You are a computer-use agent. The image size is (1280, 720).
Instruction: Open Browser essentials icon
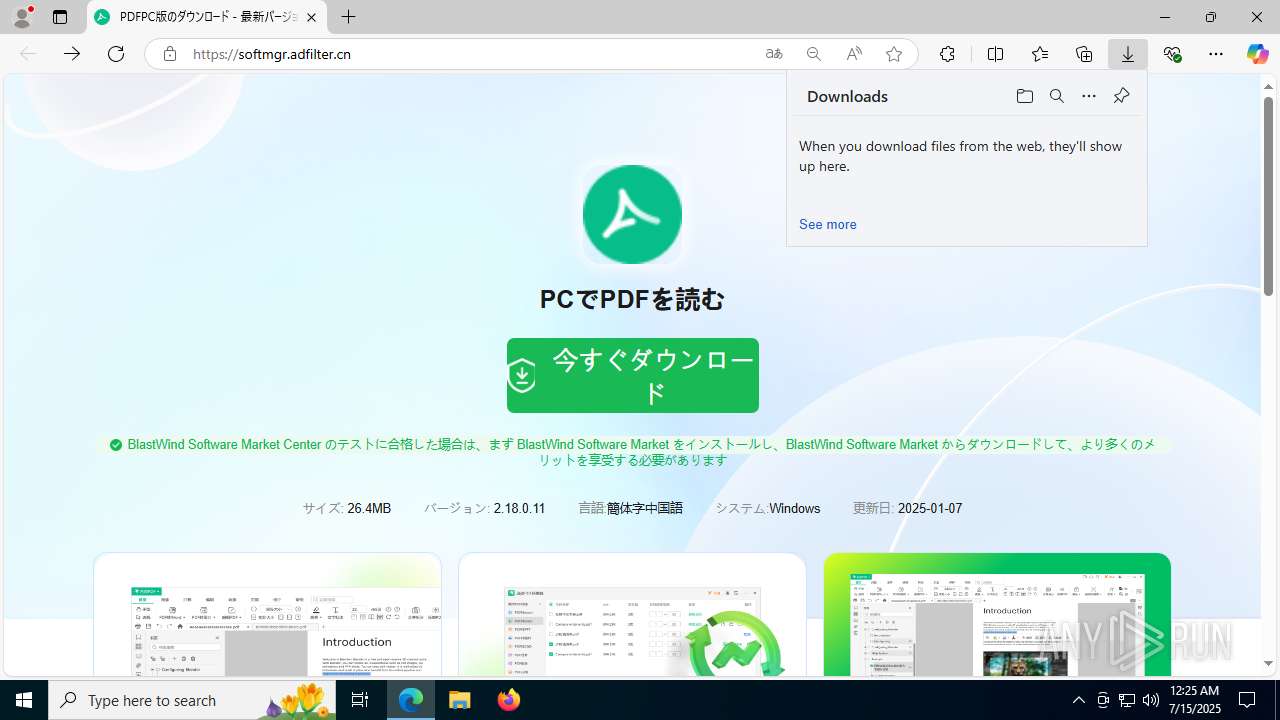[1172, 54]
